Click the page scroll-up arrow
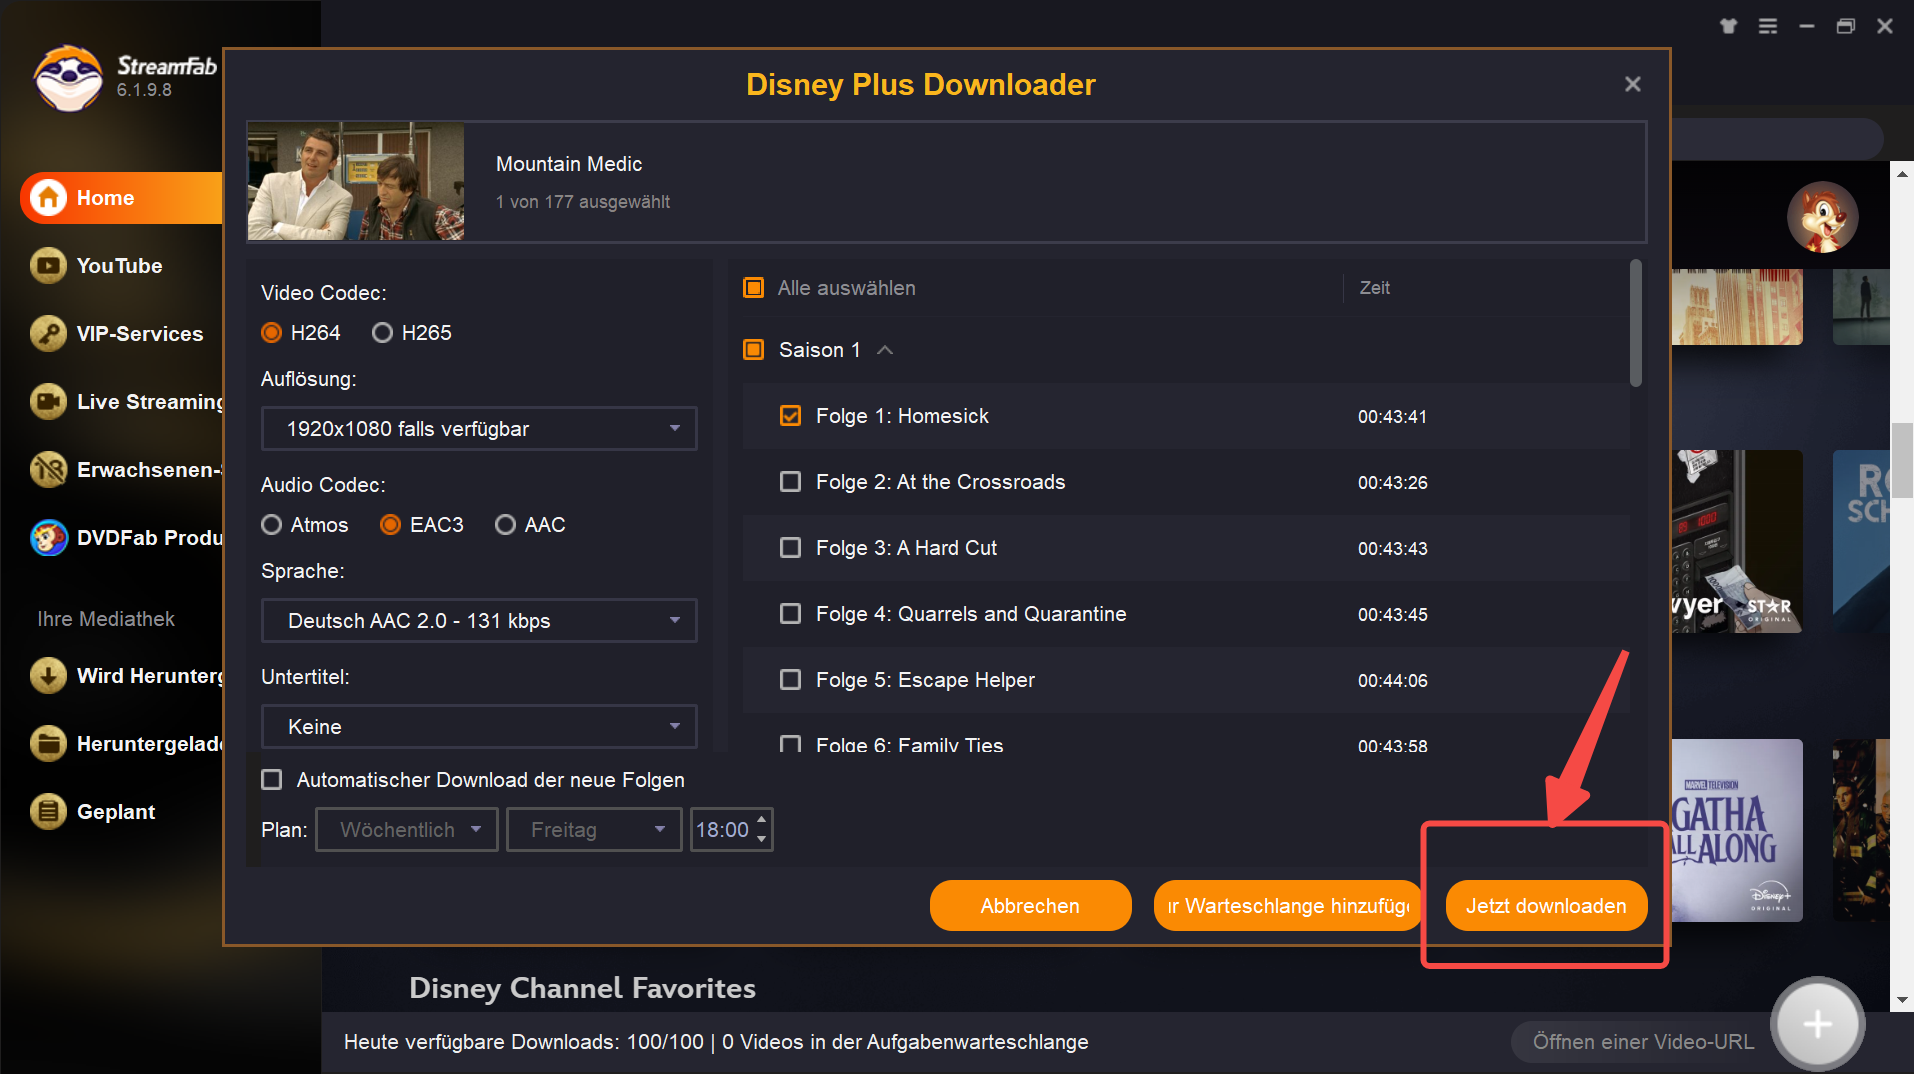Viewport: 1914px width, 1074px height. pyautogui.click(x=1901, y=174)
